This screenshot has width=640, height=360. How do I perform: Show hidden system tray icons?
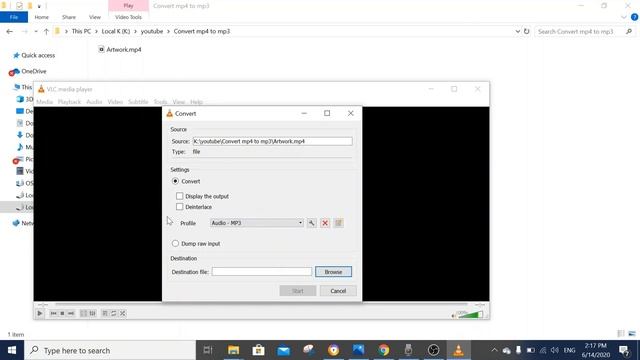click(x=494, y=350)
